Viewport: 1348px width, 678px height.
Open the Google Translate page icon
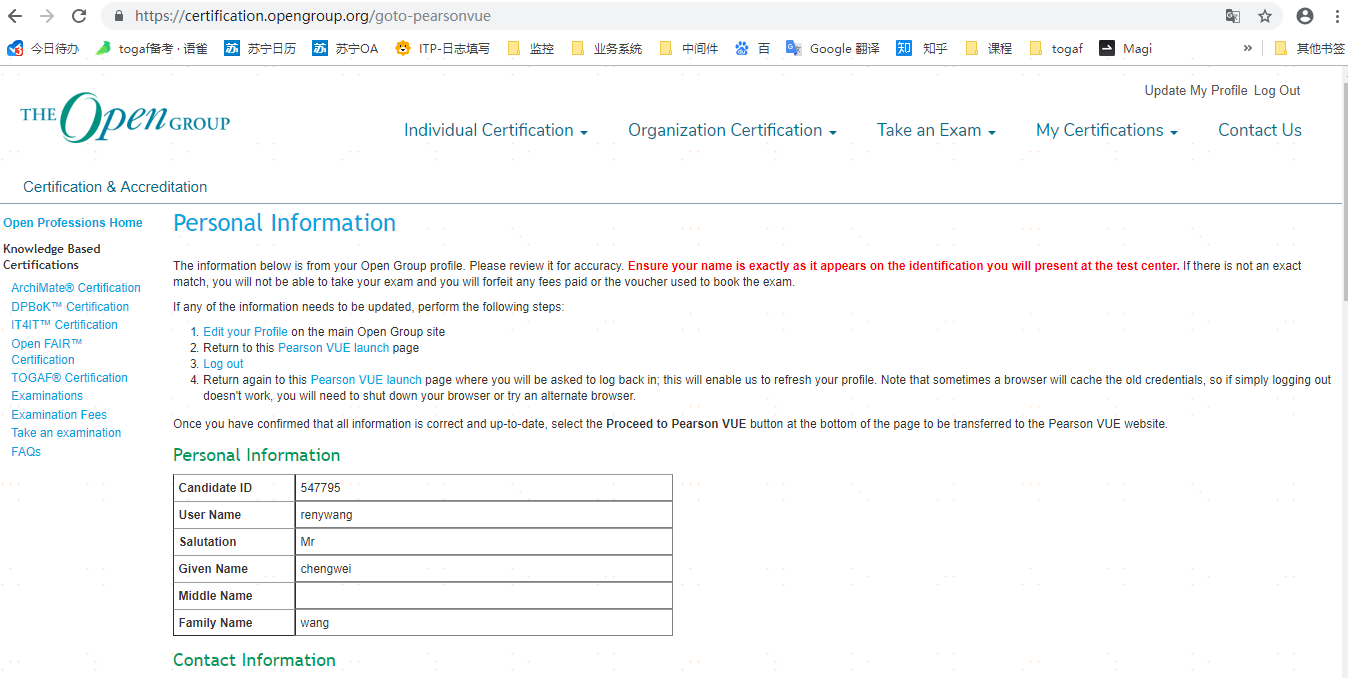click(x=1233, y=16)
